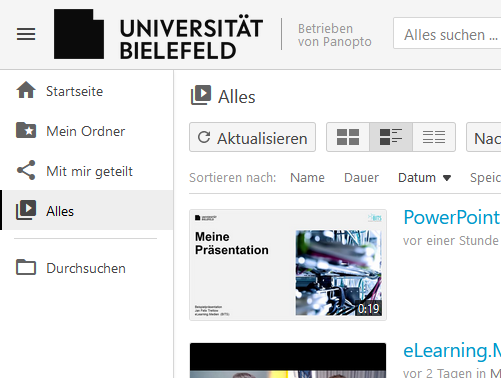Sort the list by Dauer
The width and height of the screenshot is (501, 378).
pos(361,178)
